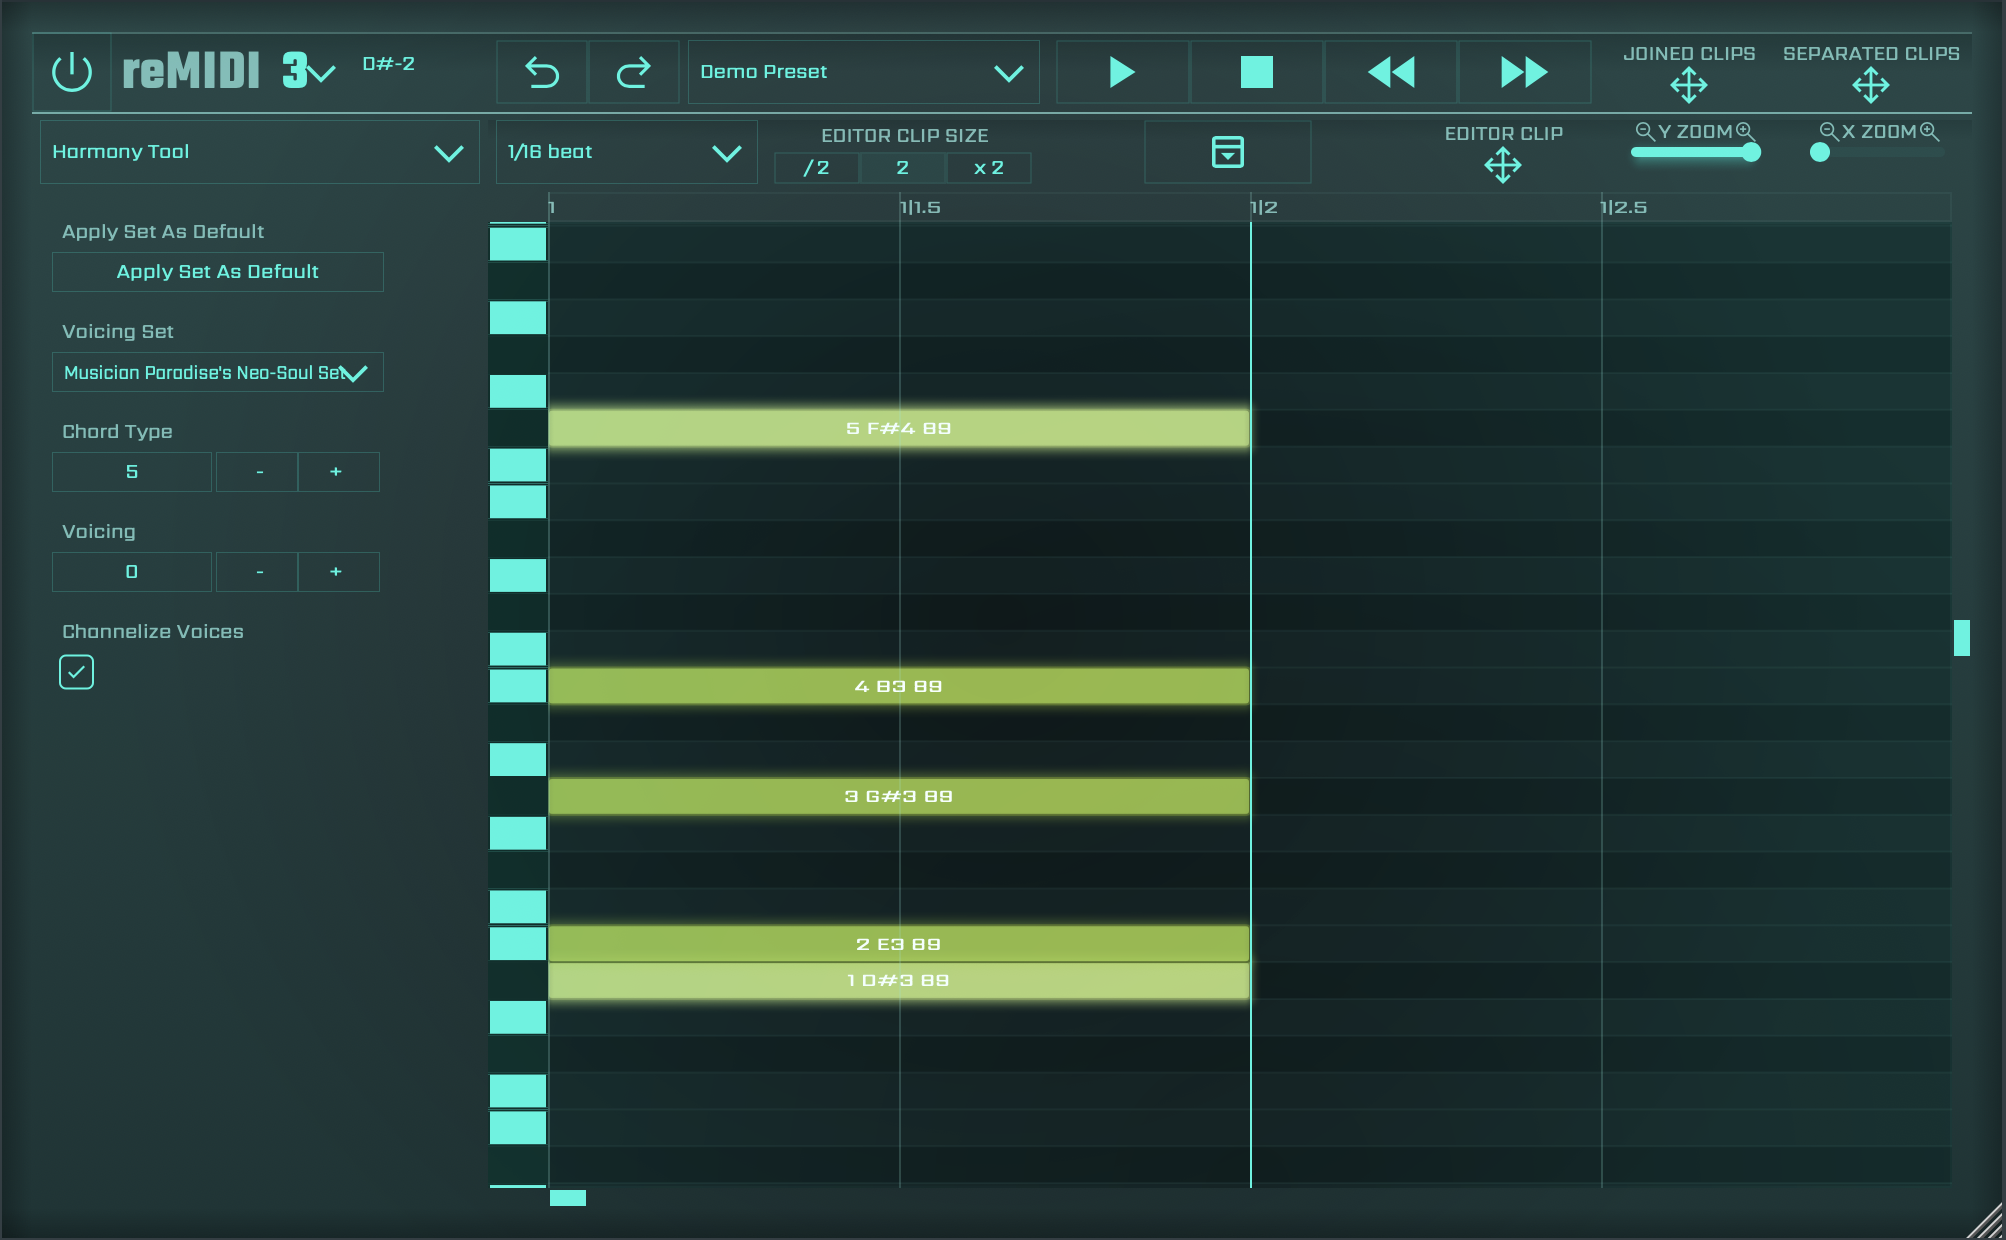Viewport: 2006px width, 1240px height.
Task: Click the archive box icon button
Action: pyautogui.click(x=1227, y=152)
